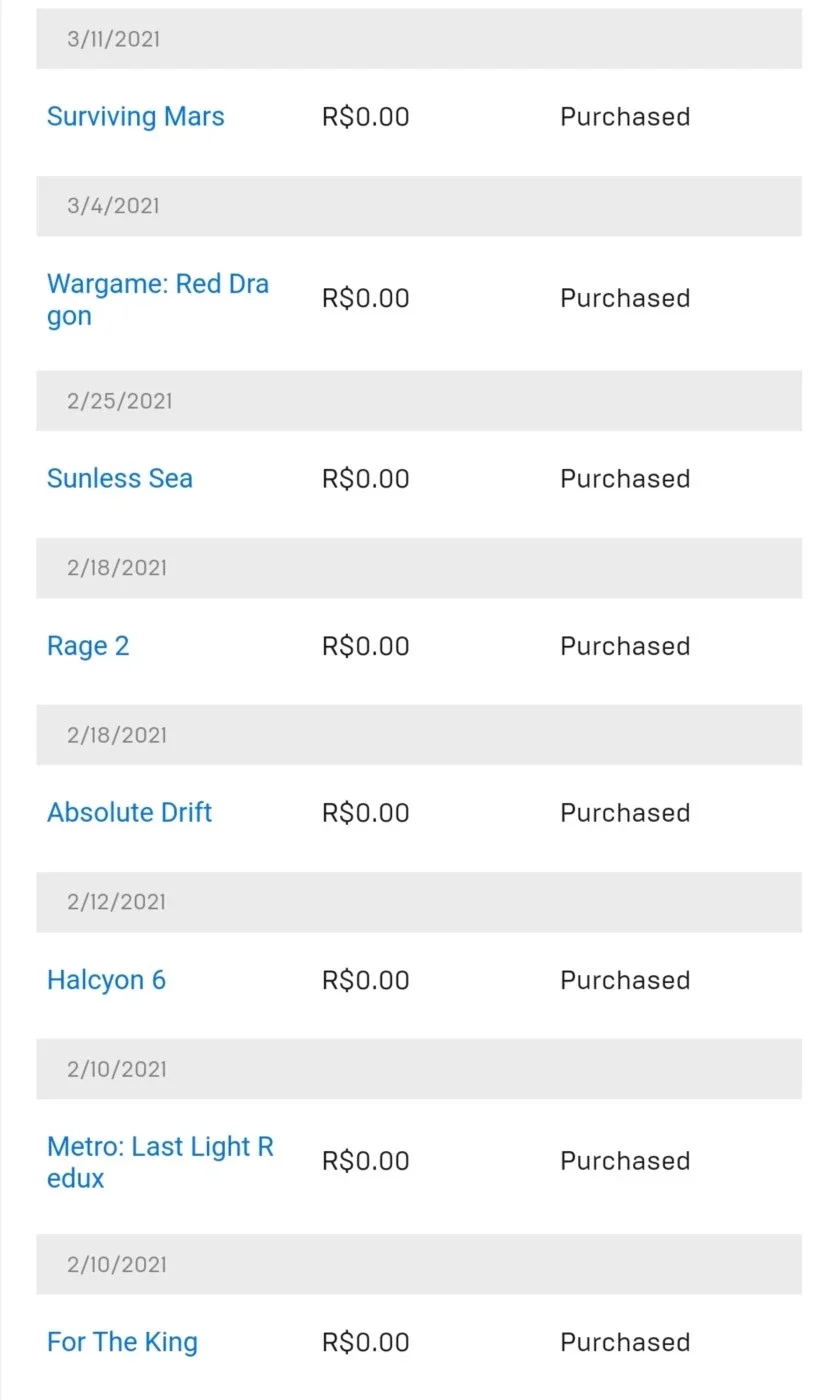Screen dimensions: 837x1400
Task: Click the 3/11/2021 date header
Action: (x=419, y=39)
